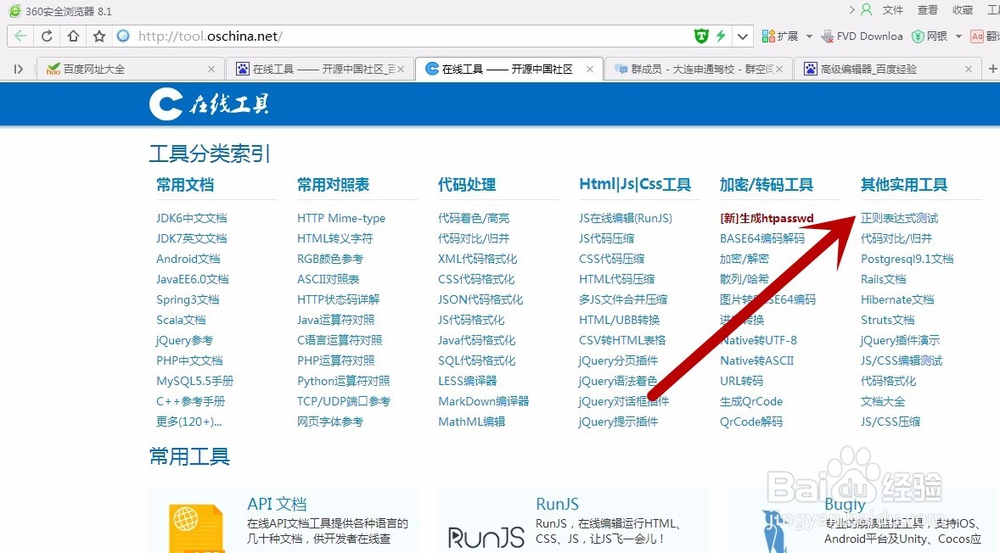Open a new tab with plus button
The width and height of the screenshot is (1000, 553).
[x=992, y=69]
